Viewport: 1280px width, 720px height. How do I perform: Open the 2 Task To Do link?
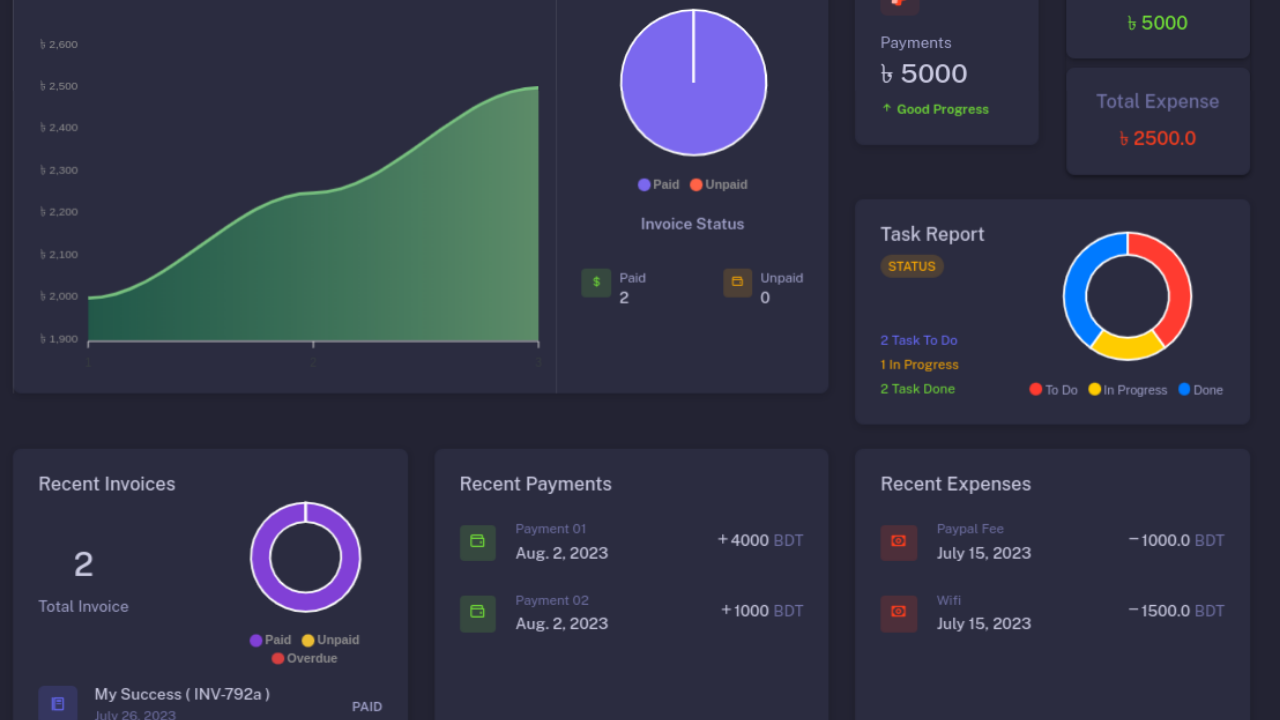918,340
